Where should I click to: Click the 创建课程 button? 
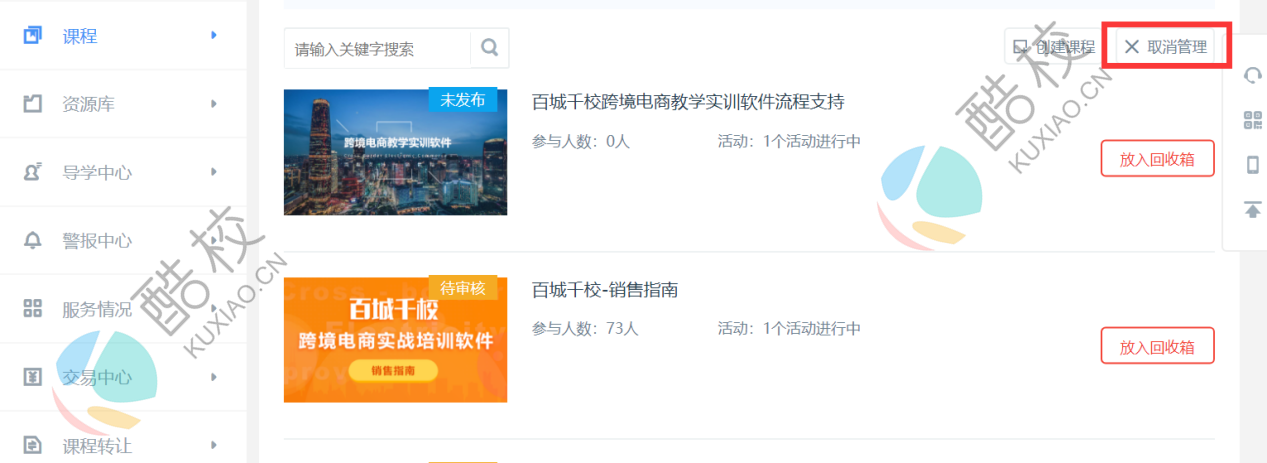click(x=1054, y=47)
